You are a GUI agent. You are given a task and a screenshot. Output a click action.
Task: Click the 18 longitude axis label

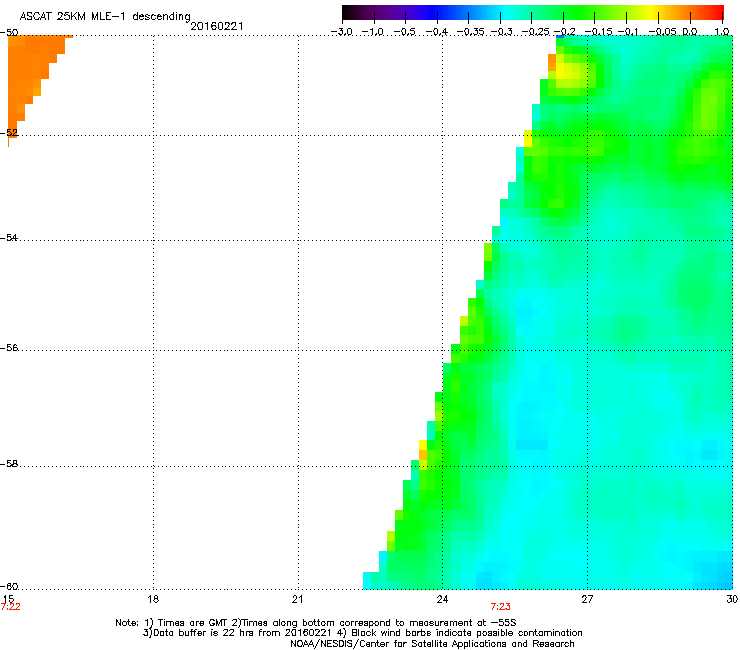tap(153, 599)
